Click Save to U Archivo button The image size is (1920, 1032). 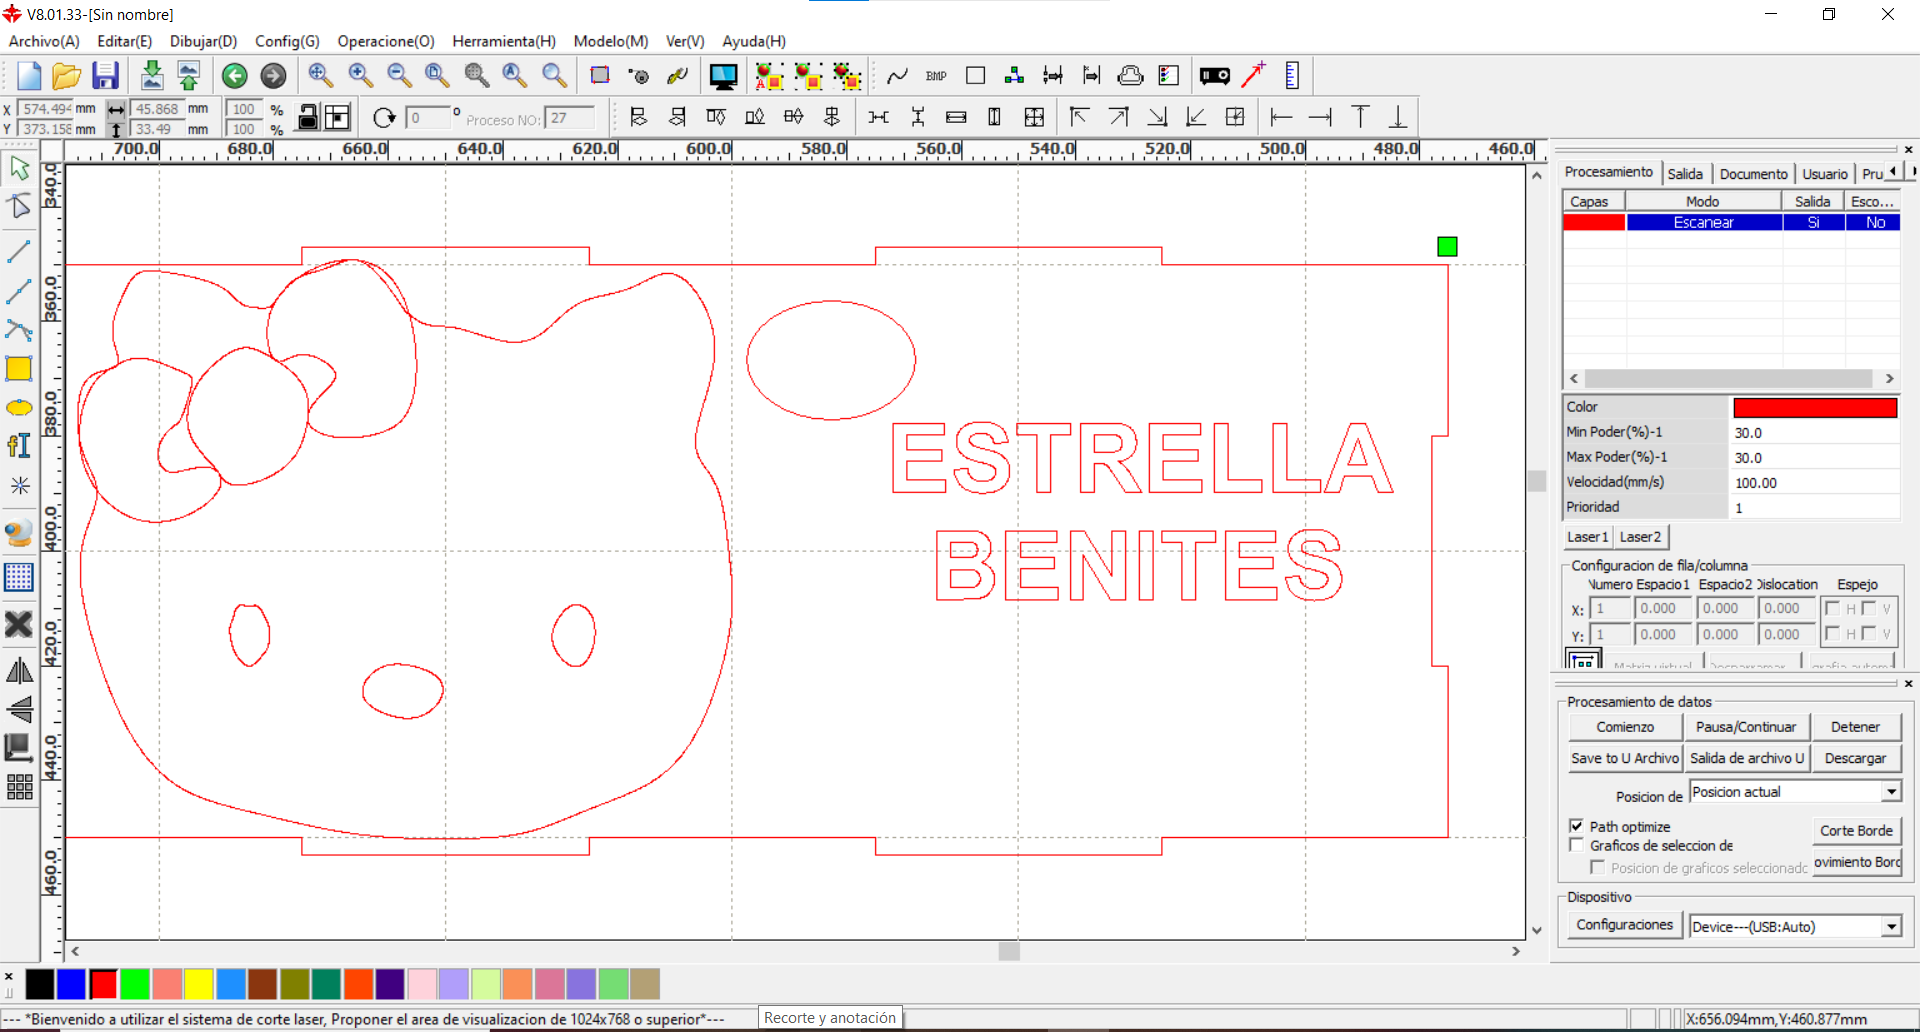(1625, 758)
